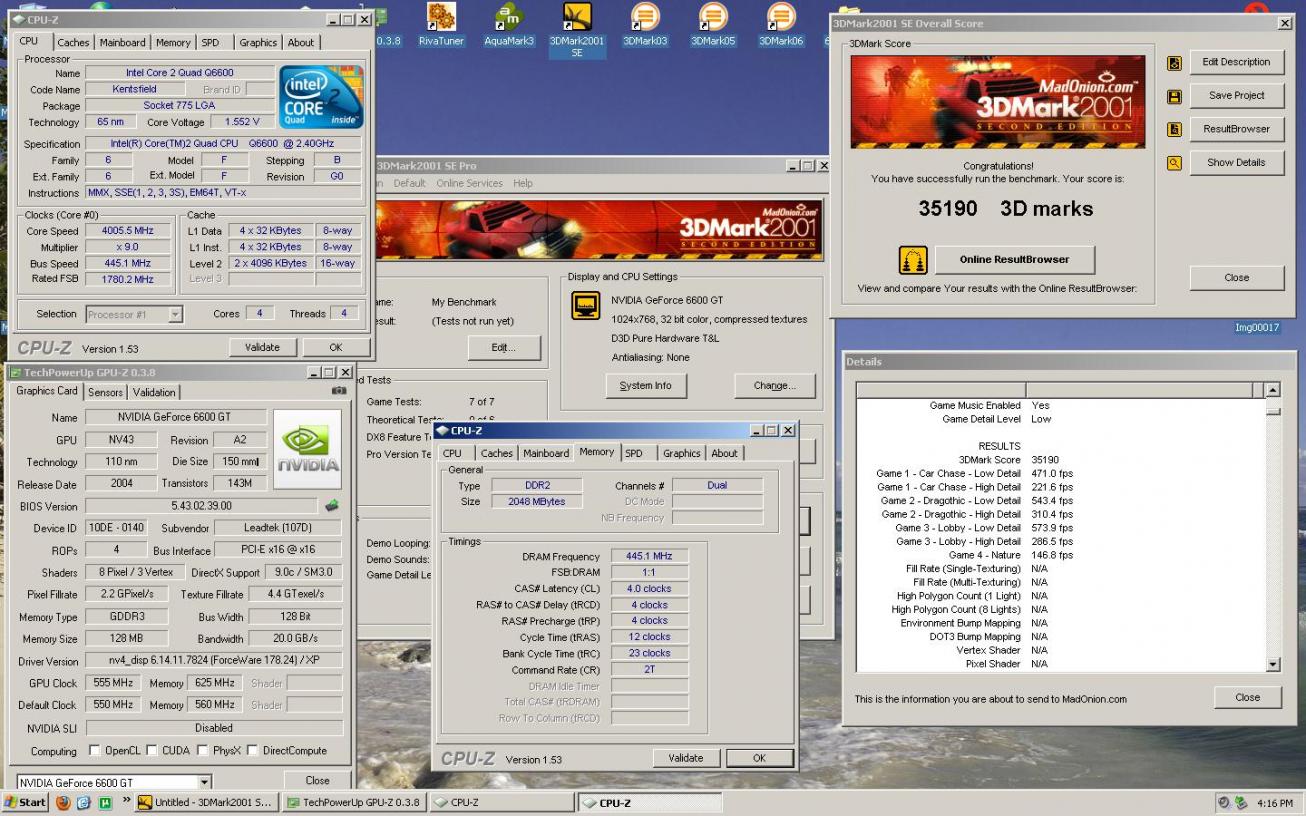Toggle the PhysX checkbox in GPU-Z
Image resolution: width=1306 pixels, height=816 pixels.
click(x=202, y=750)
